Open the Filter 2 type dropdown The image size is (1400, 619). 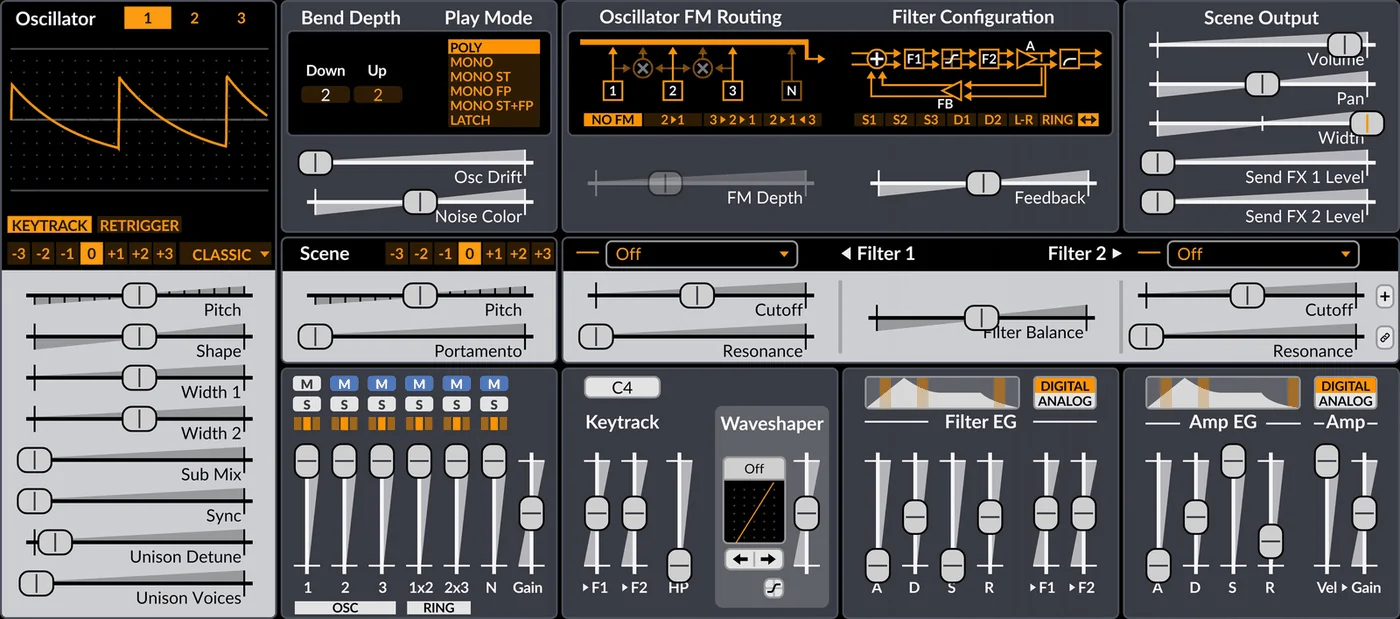point(1263,254)
